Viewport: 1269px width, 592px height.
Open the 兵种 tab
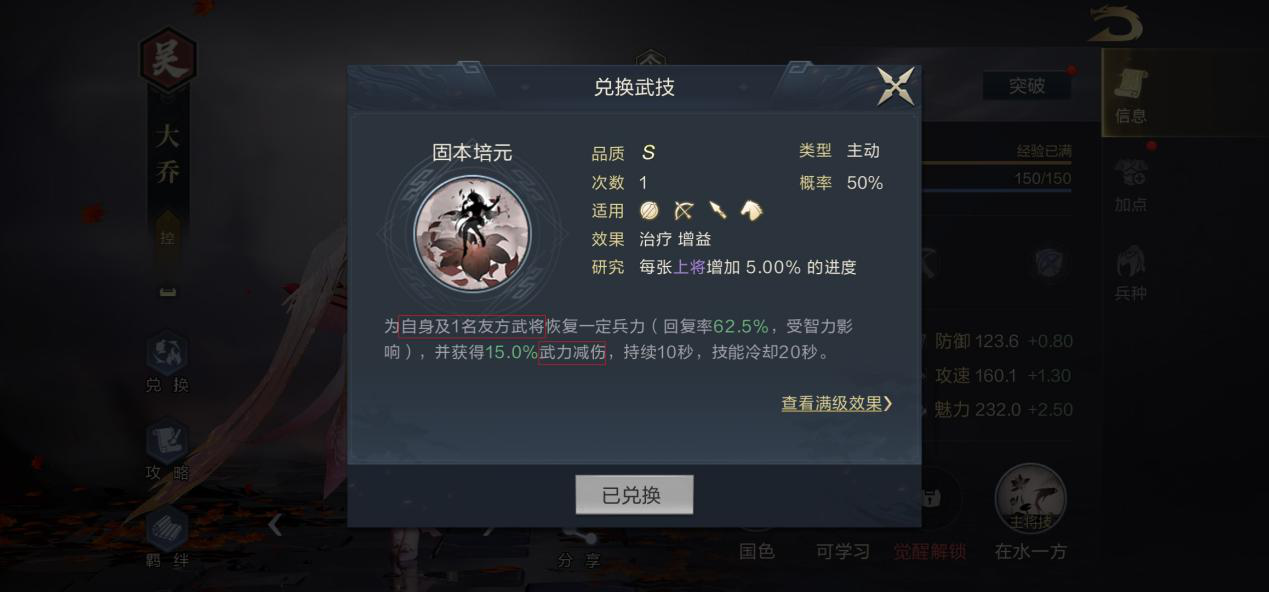tap(1131, 273)
